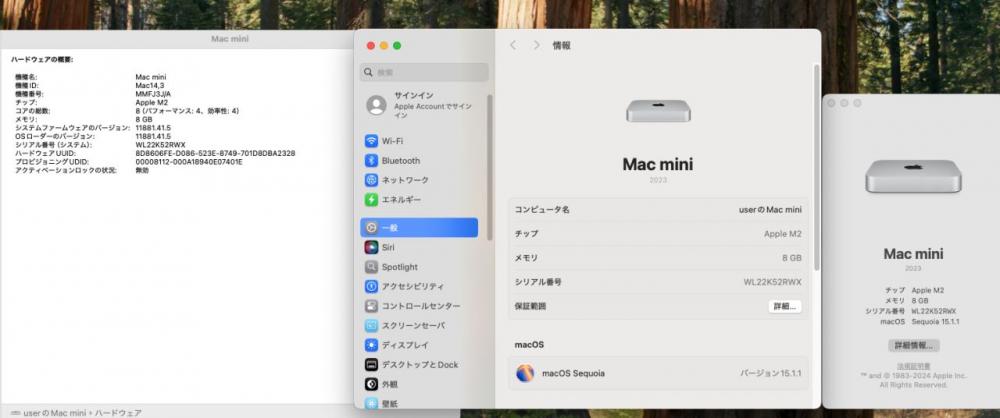The height and width of the screenshot is (418, 1000).
Task: Click the macOS Sequoia logo icon
Action: pyautogui.click(x=525, y=373)
